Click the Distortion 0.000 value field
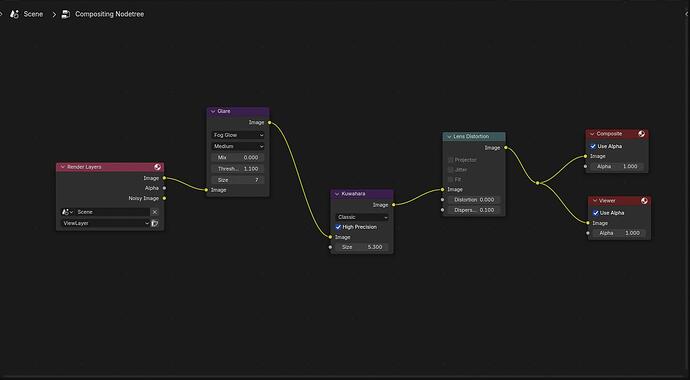Image resolution: width=690 pixels, height=380 pixels. 474,200
